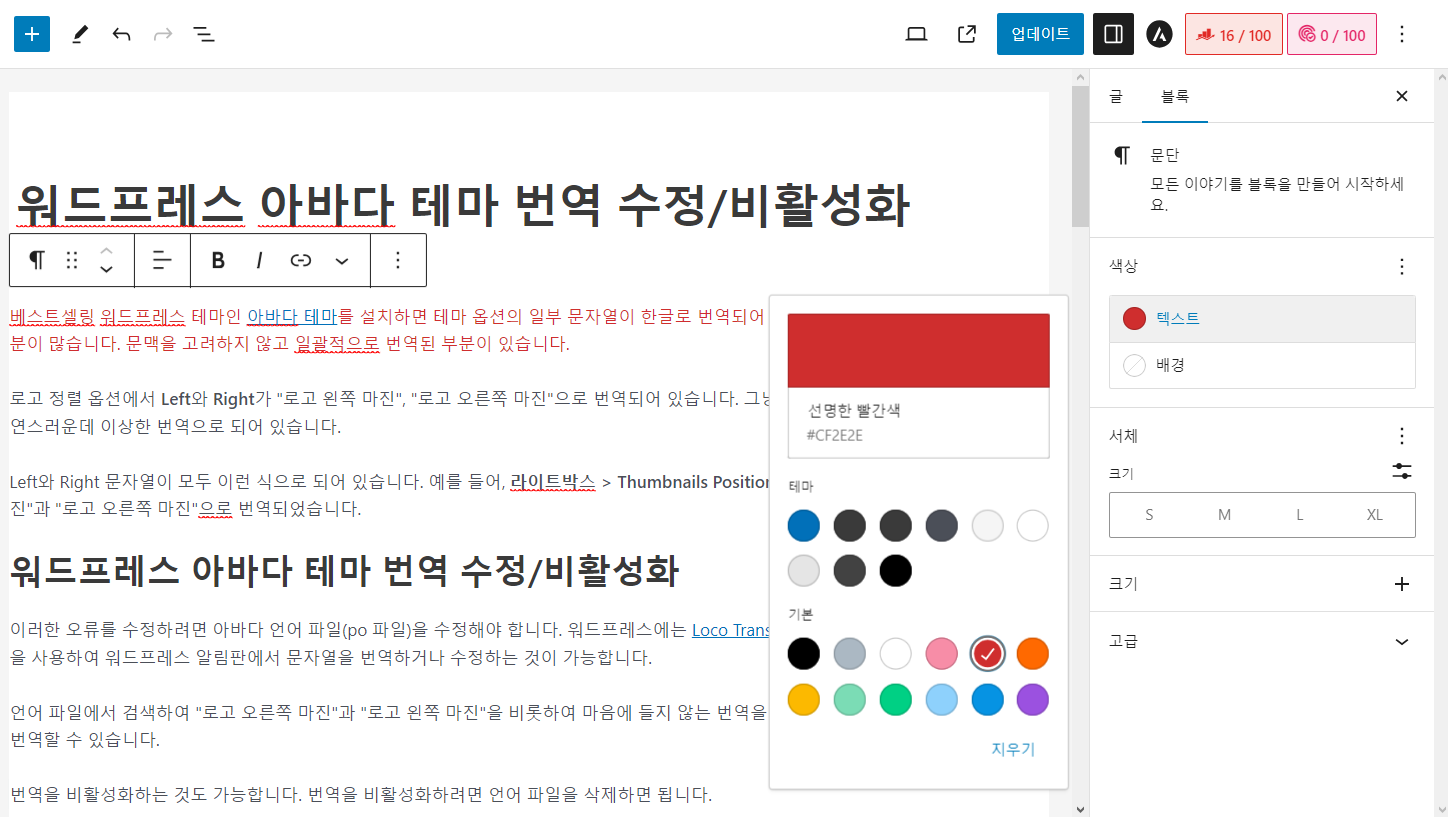Change paragraph block type icon
Screen dimensions: 1448x817
[37, 260]
